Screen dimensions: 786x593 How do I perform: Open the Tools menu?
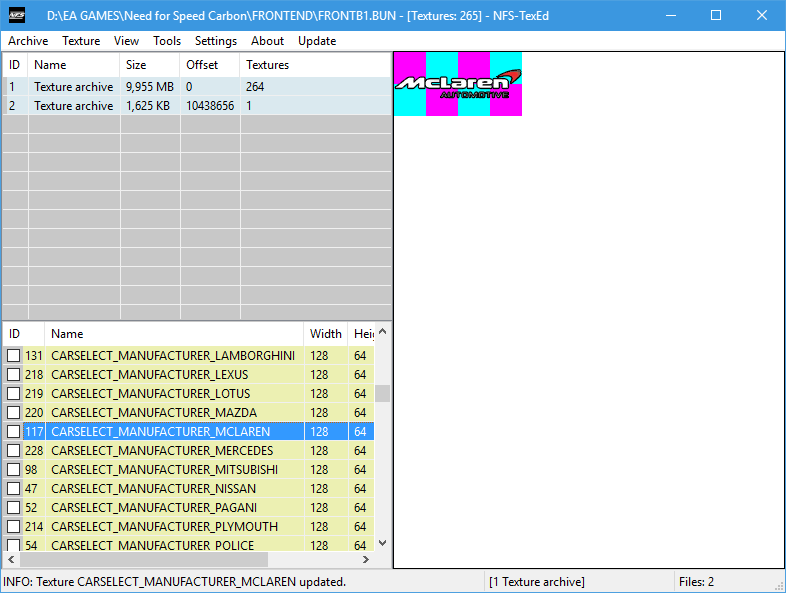[x=167, y=41]
